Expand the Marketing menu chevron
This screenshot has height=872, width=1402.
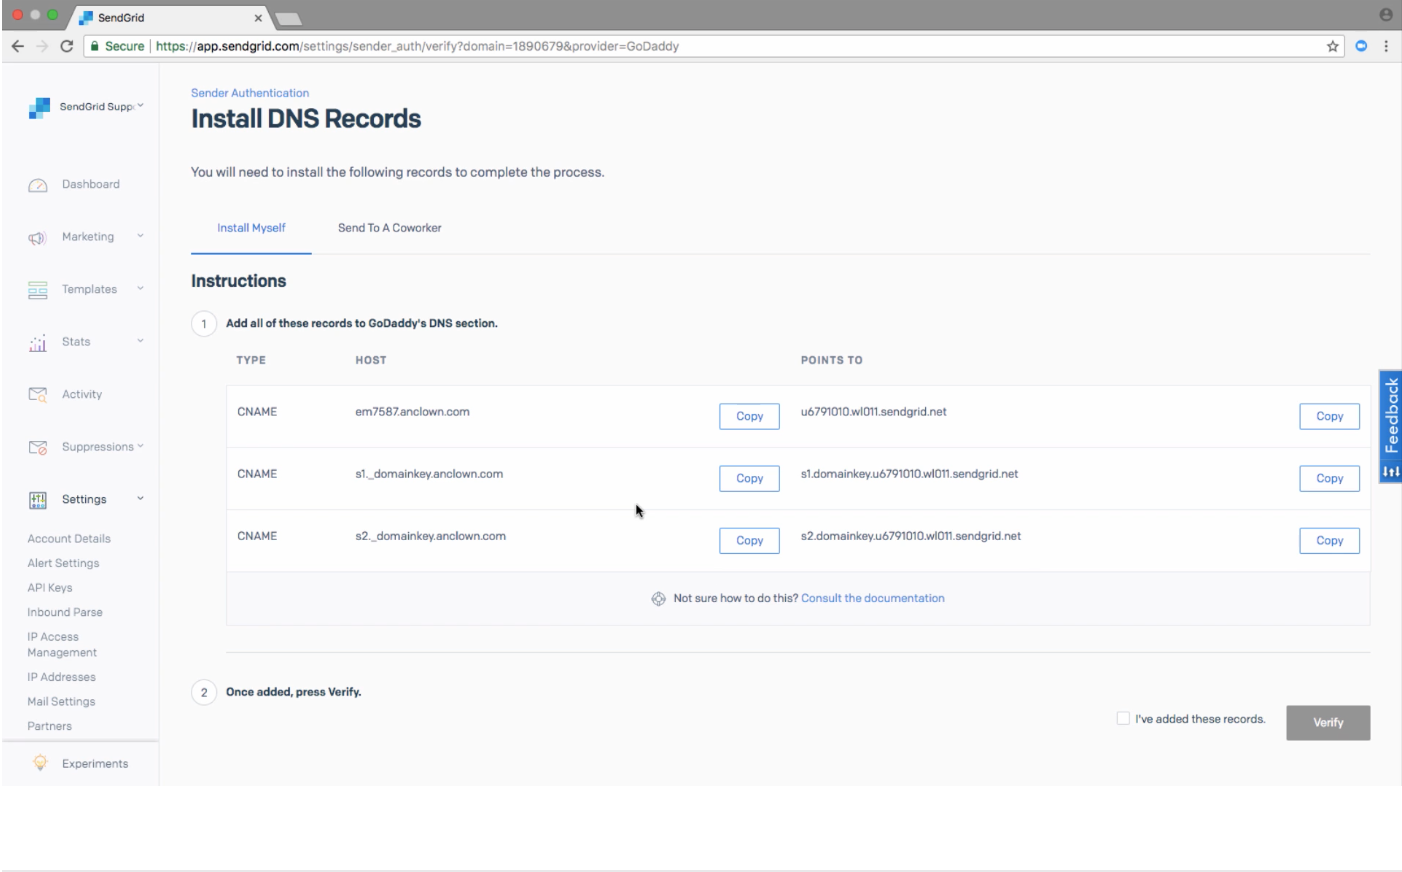[x=140, y=236]
